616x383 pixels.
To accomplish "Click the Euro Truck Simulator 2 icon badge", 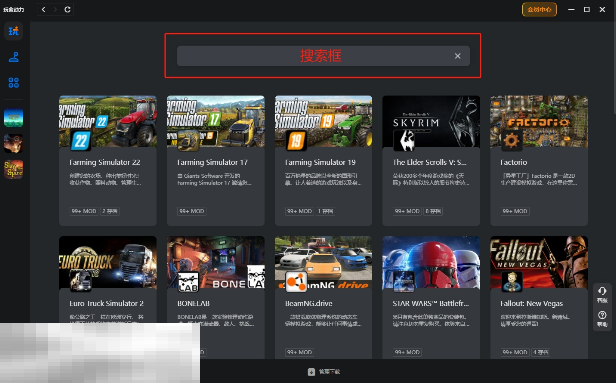I will coord(81,281).
